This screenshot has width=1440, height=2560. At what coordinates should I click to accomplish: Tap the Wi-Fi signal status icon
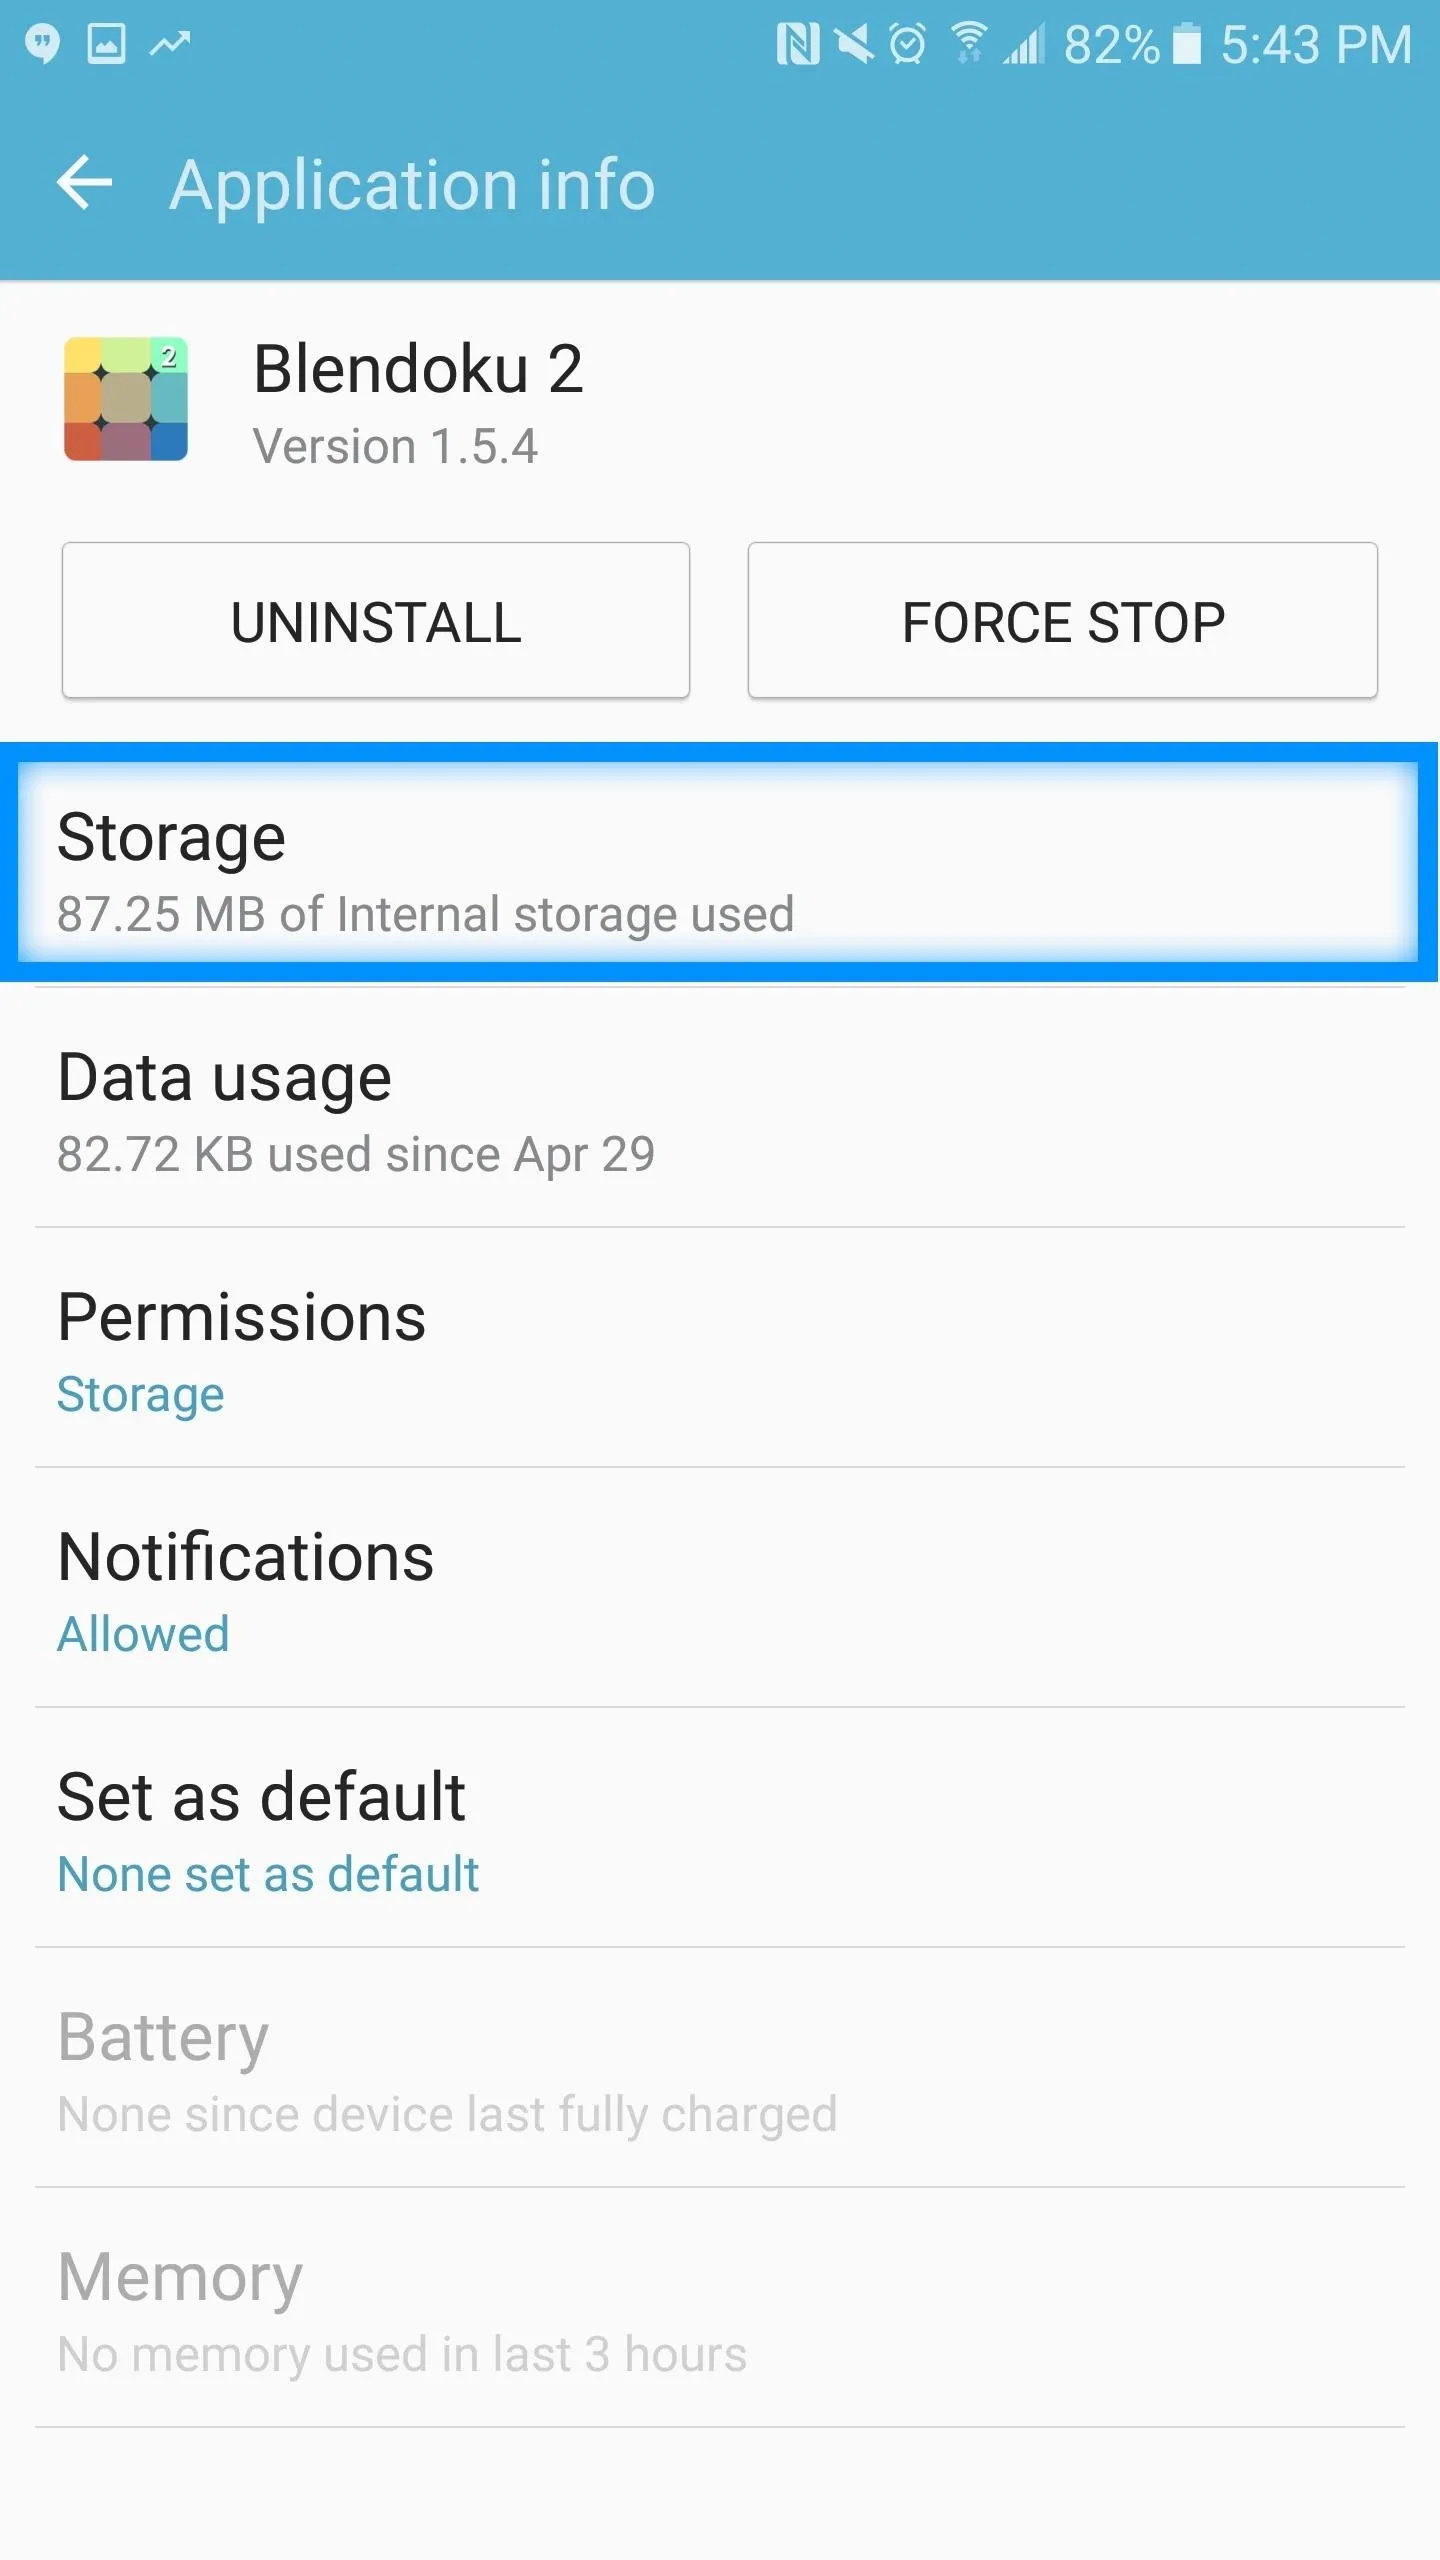click(968, 43)
